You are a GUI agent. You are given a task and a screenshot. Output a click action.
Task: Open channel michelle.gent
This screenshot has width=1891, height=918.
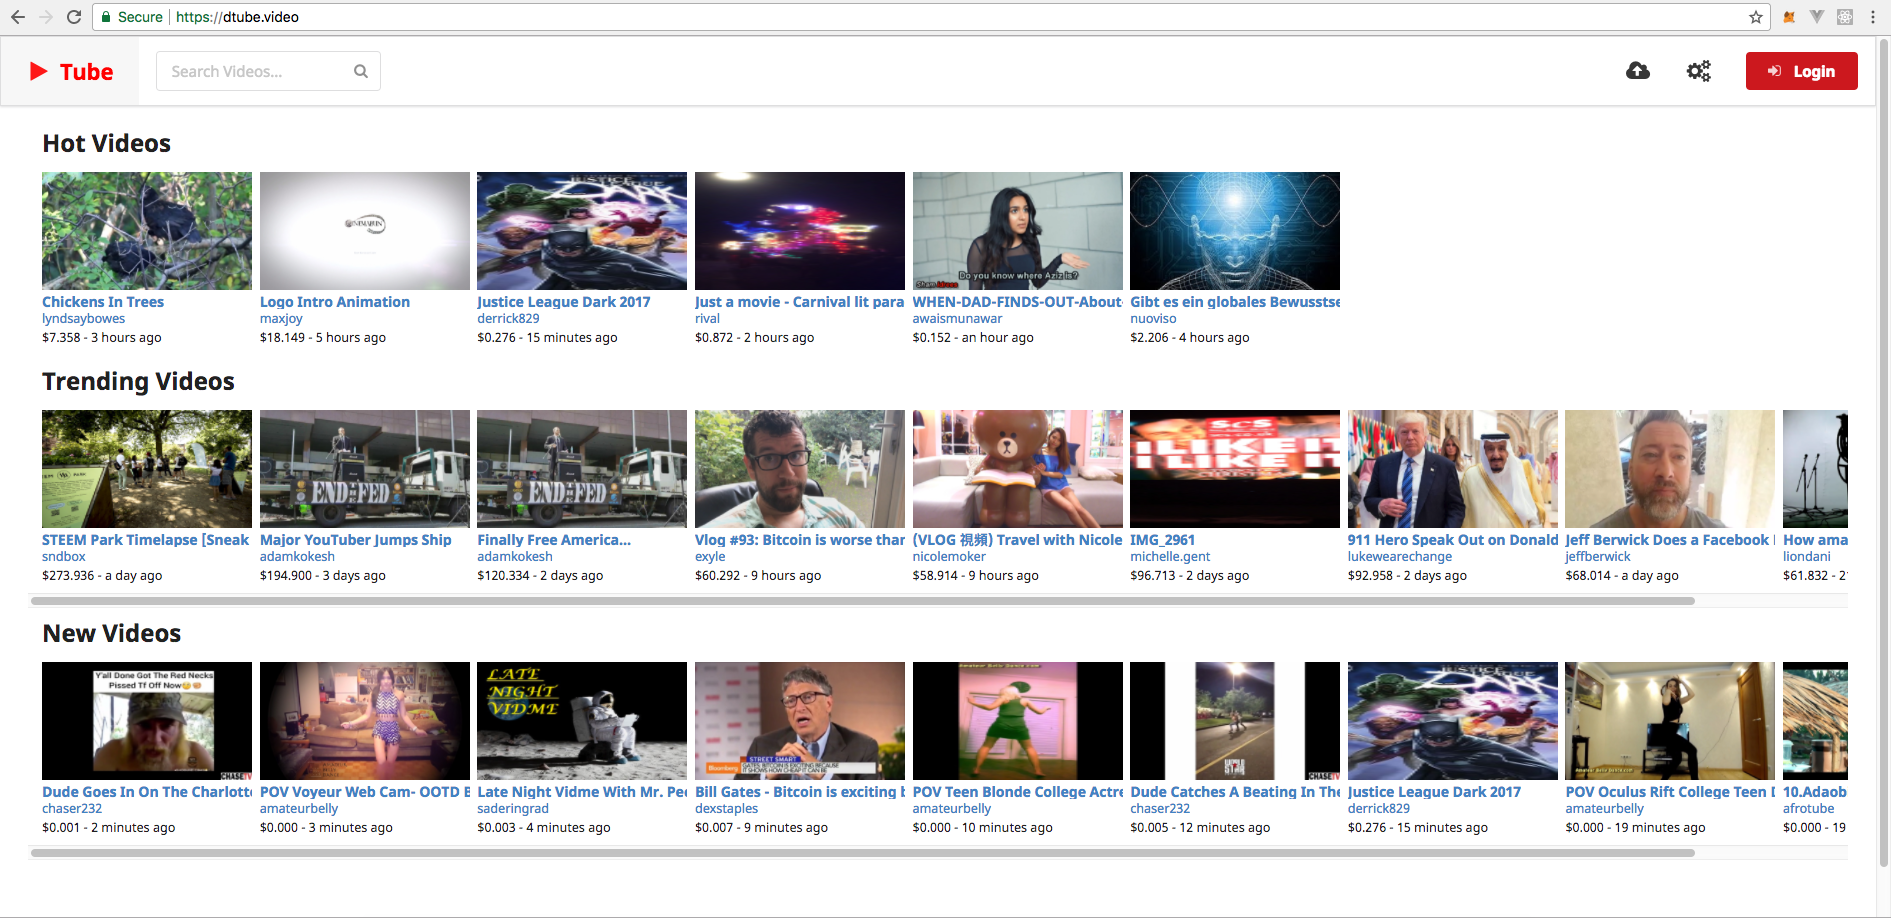click(x=1170, y=557)
